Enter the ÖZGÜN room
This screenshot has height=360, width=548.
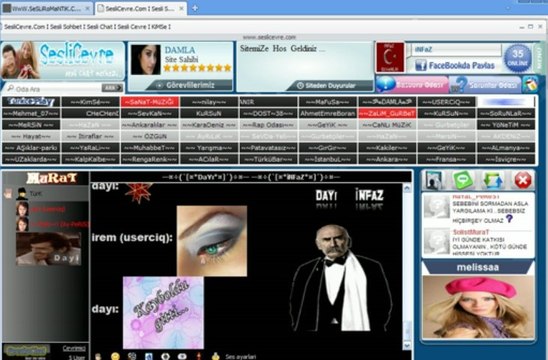tap(150, 136)
